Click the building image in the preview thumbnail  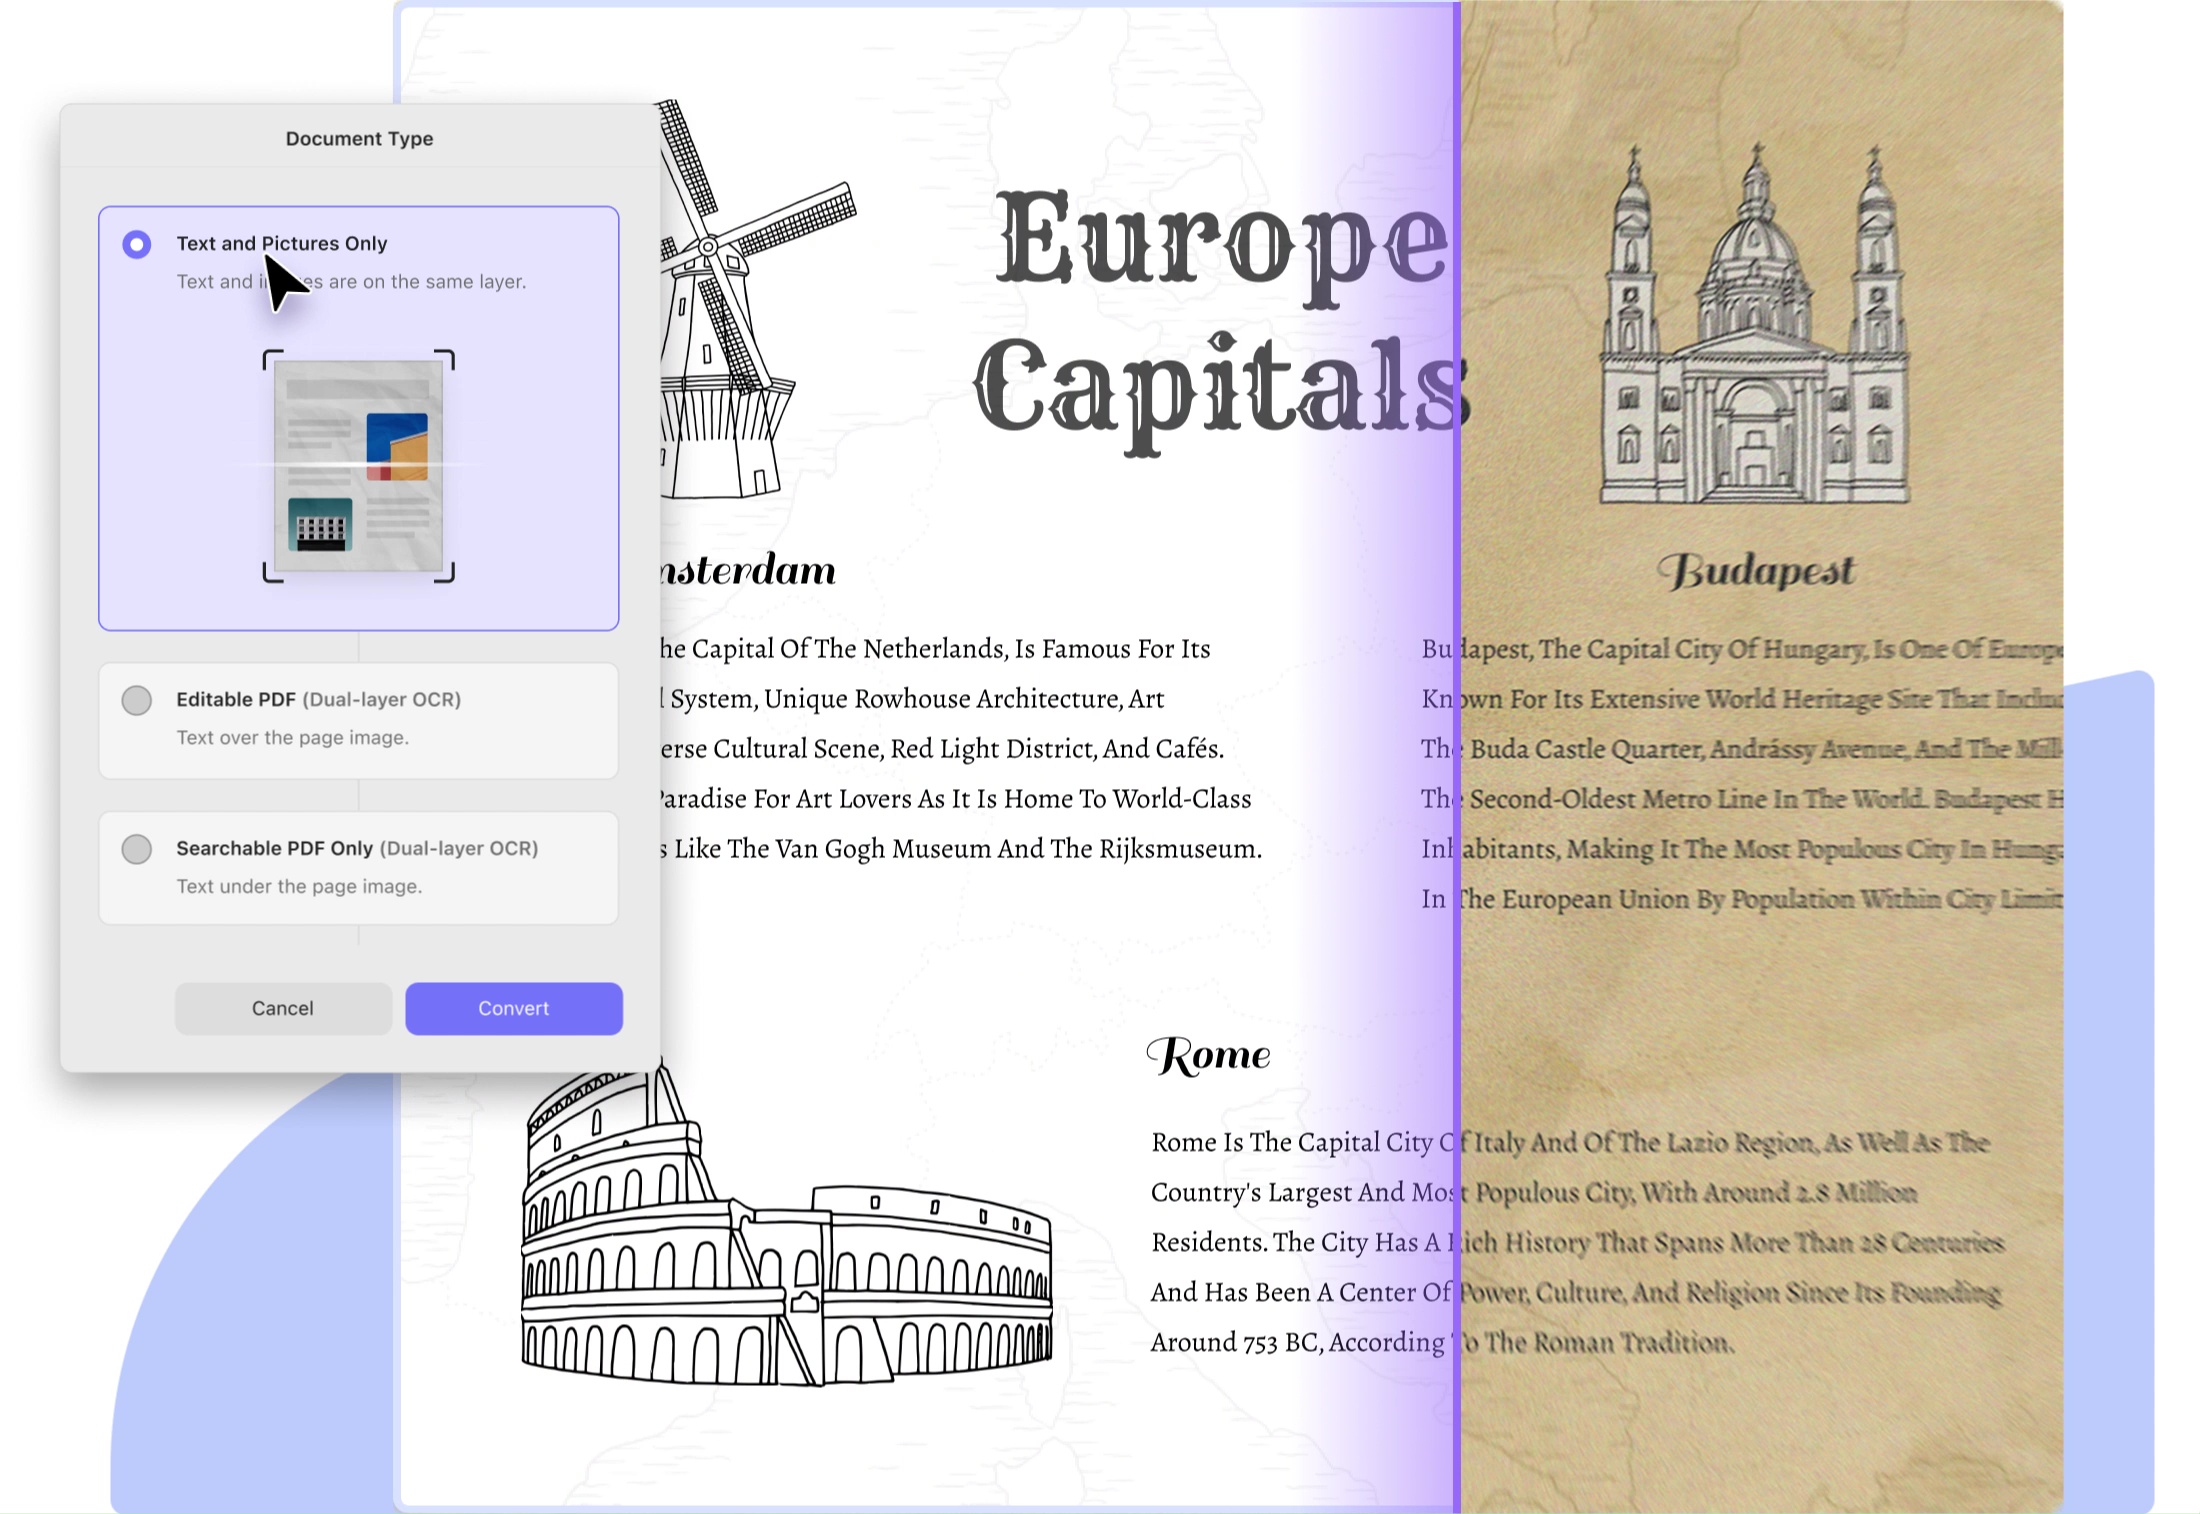(x=320, y=525)
